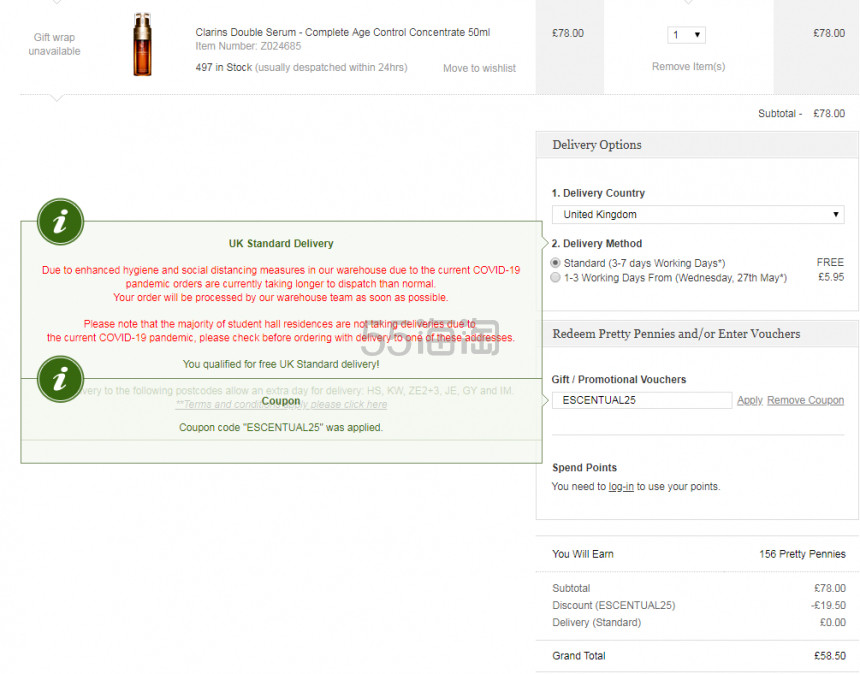The width and height of the screenshot is (860, 674).
Task: Click the '497 in Stock' text
Action: pyautogui.click(x=224, y=67)
